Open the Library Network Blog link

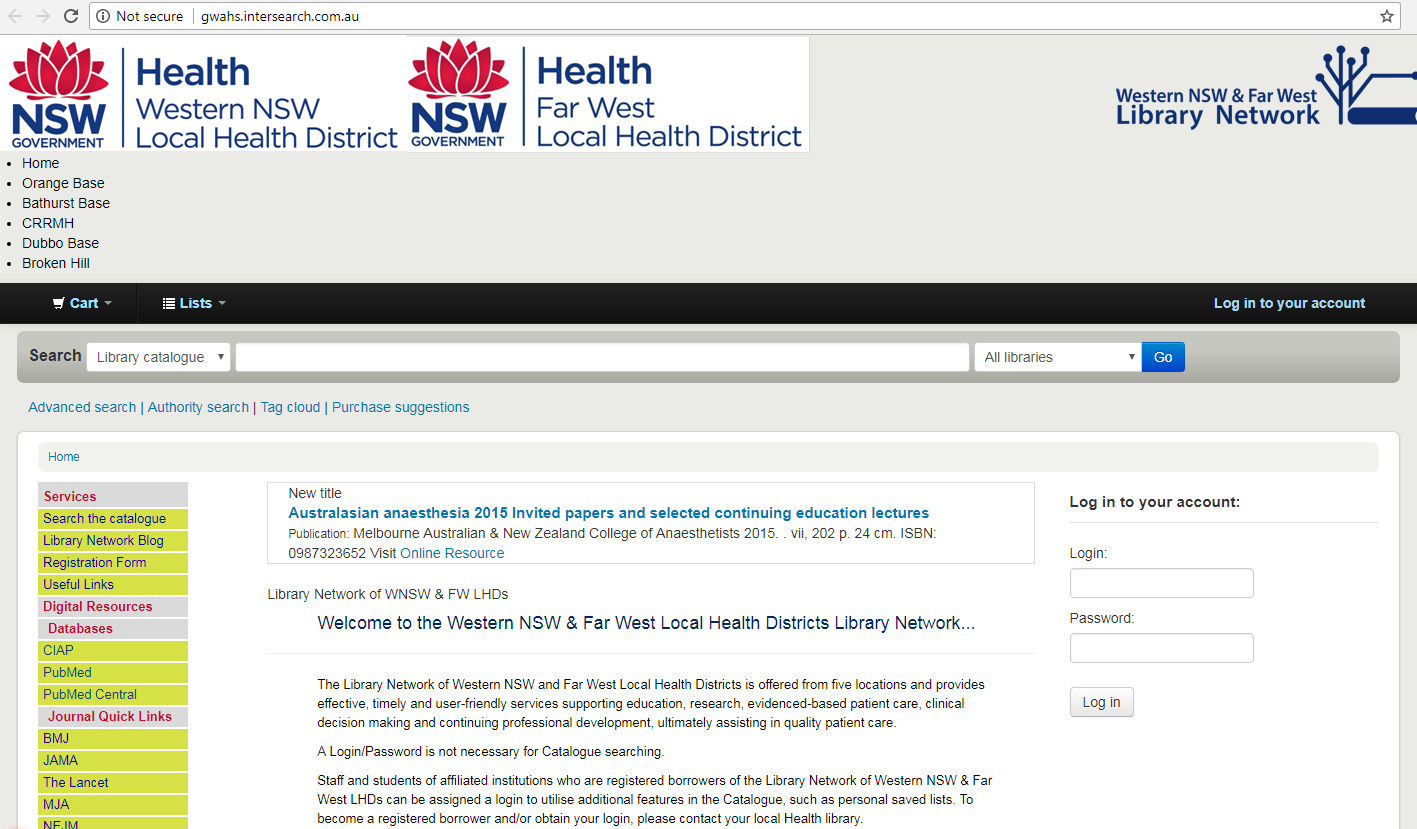pos(113,540)
